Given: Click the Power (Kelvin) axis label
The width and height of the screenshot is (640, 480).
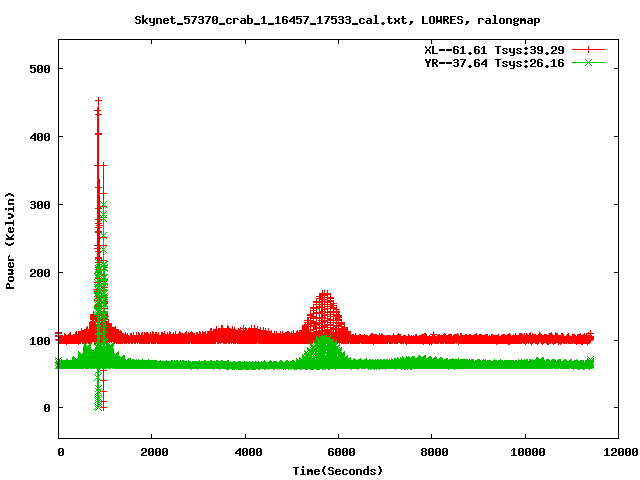Looking at the screenshot, I should click(x=10, y=241).
